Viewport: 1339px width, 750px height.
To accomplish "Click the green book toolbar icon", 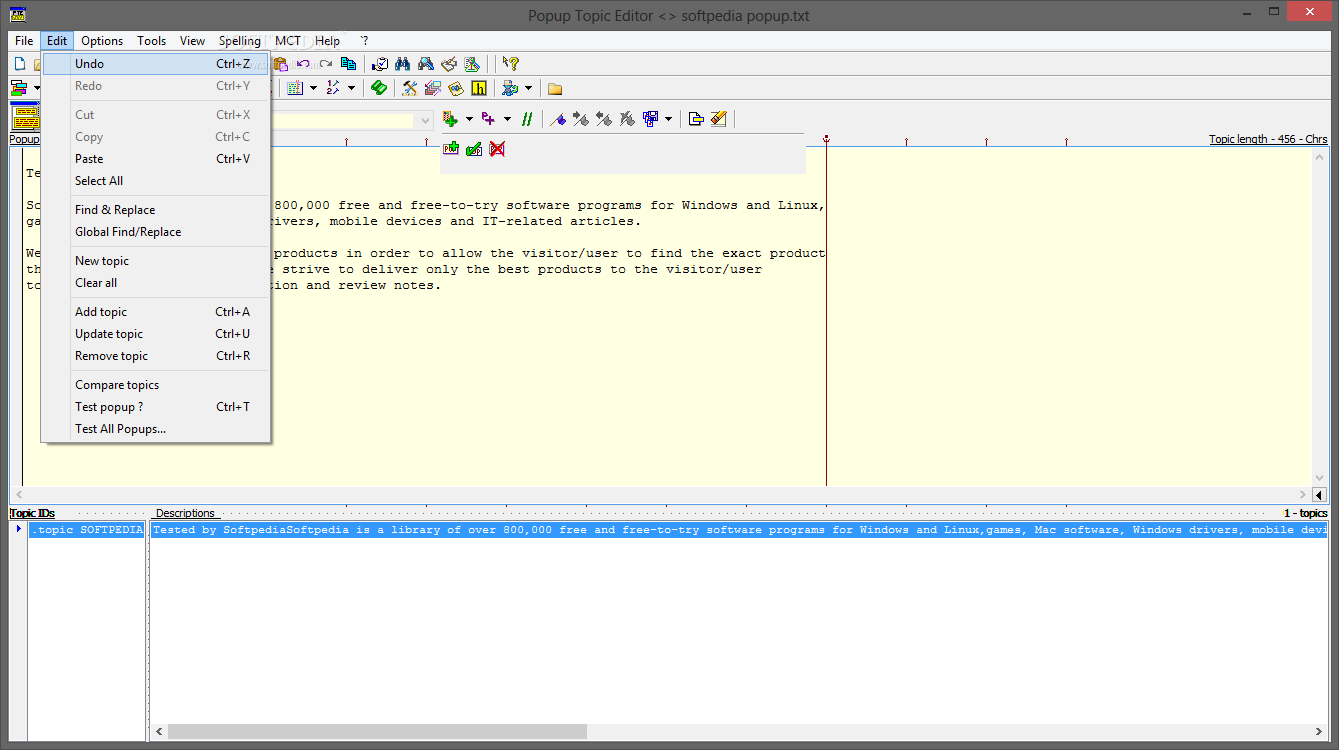I will 379,88.
